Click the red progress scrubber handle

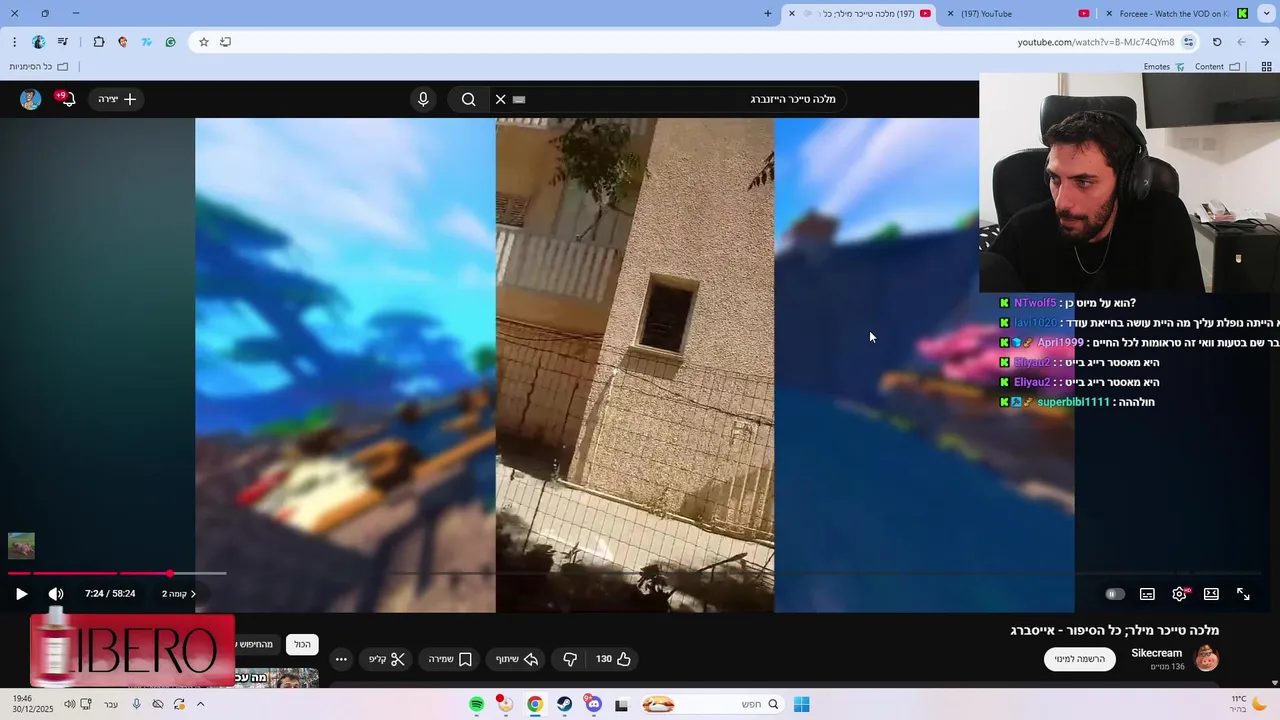click(x=170, y=573)
